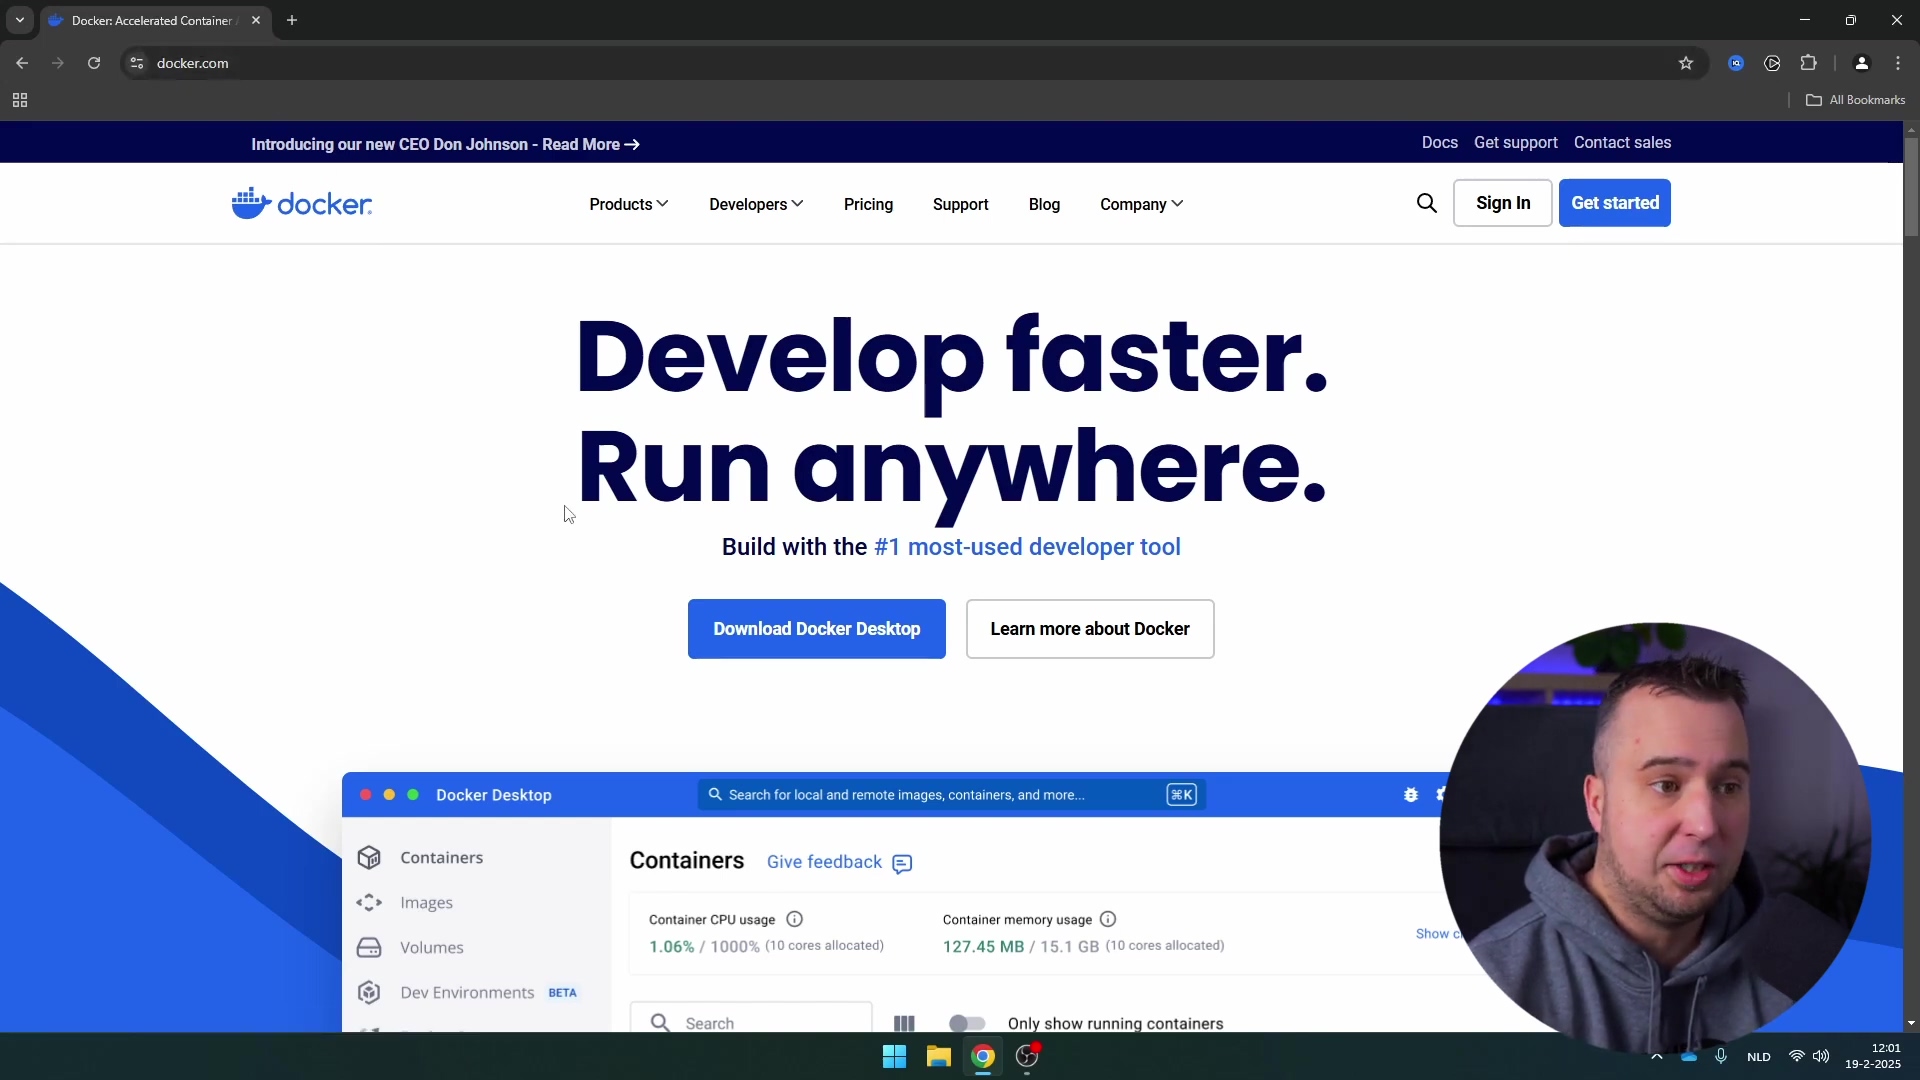Click Docs in top bar

click(x=1439, y=142)
